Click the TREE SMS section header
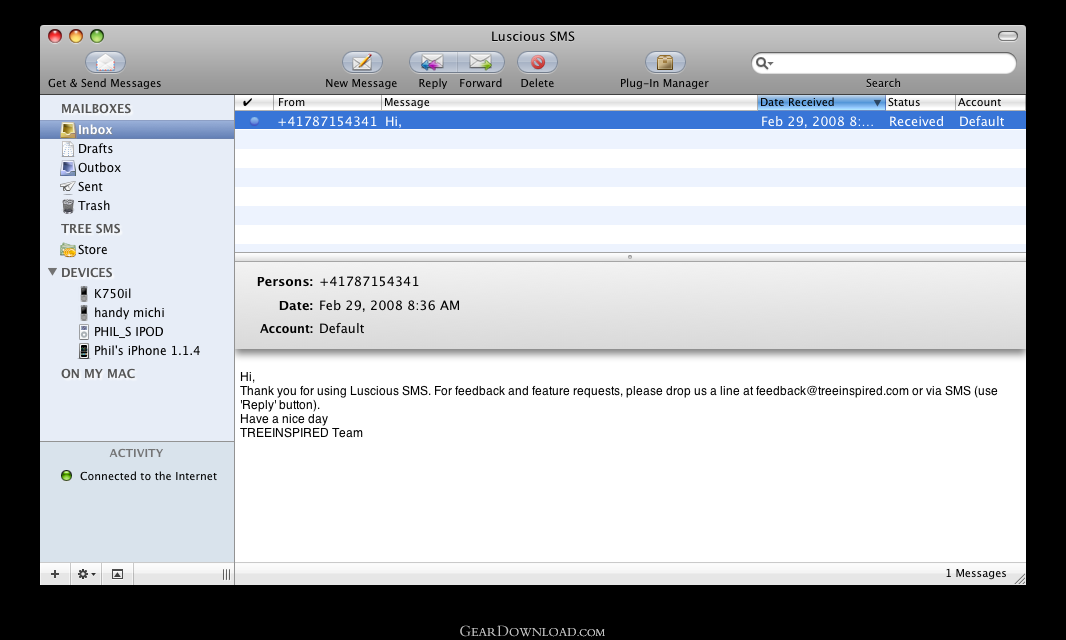Image resolution: width=1066 pixels, height=640 pixels. pos(90,229)
